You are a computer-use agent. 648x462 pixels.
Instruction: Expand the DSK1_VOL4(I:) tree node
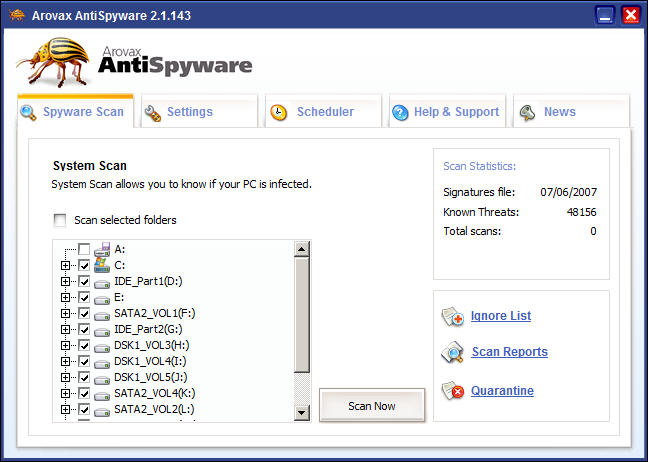65,361
